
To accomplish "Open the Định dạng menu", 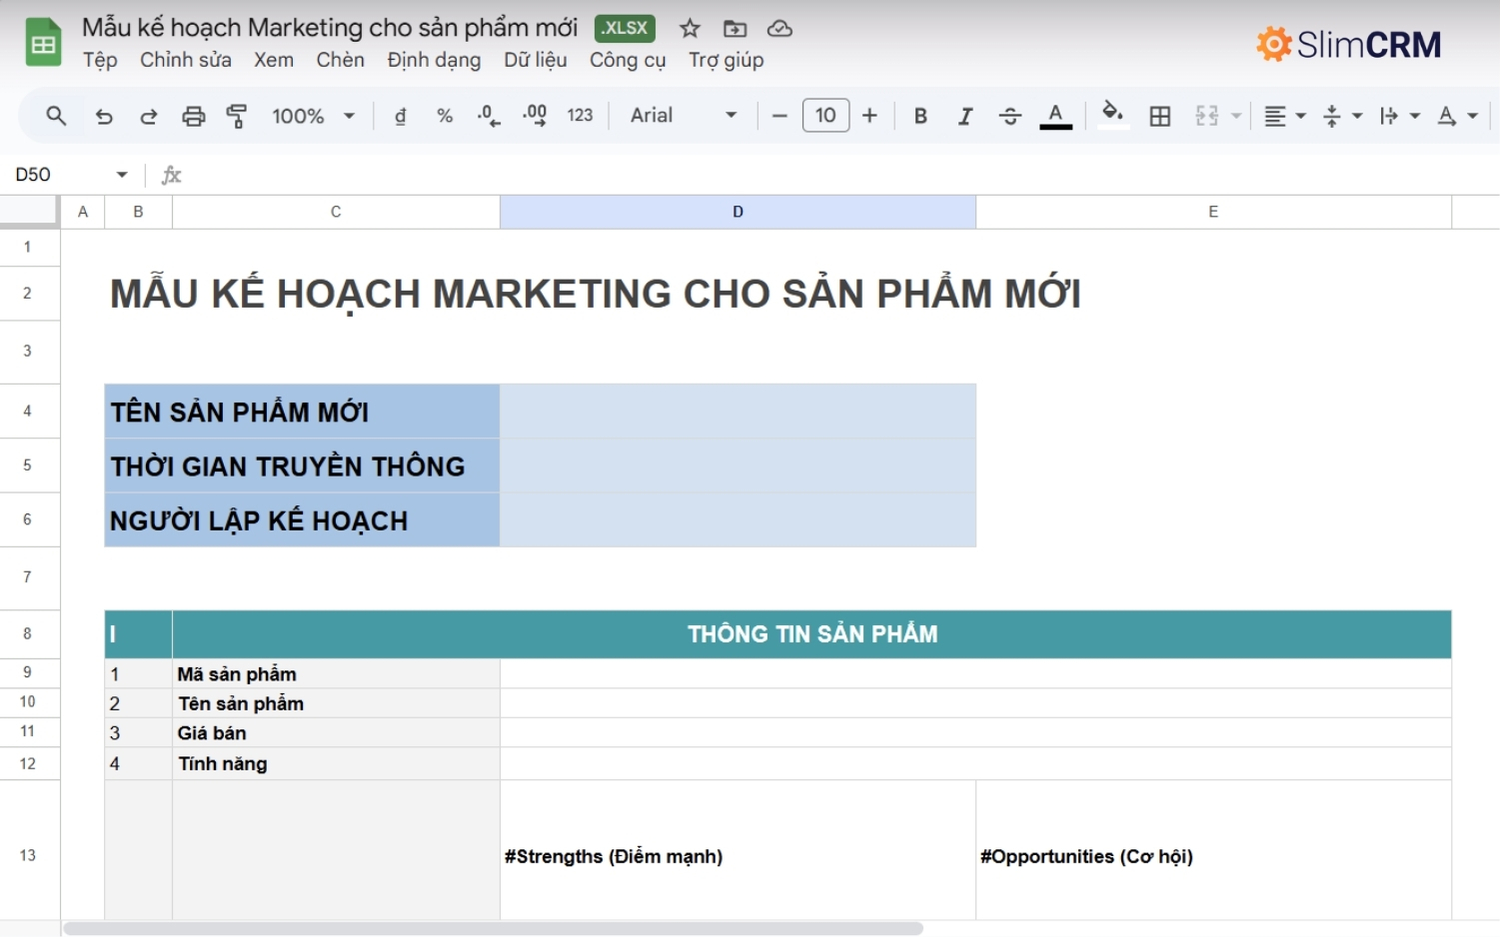I will click(x=434, y=60).
